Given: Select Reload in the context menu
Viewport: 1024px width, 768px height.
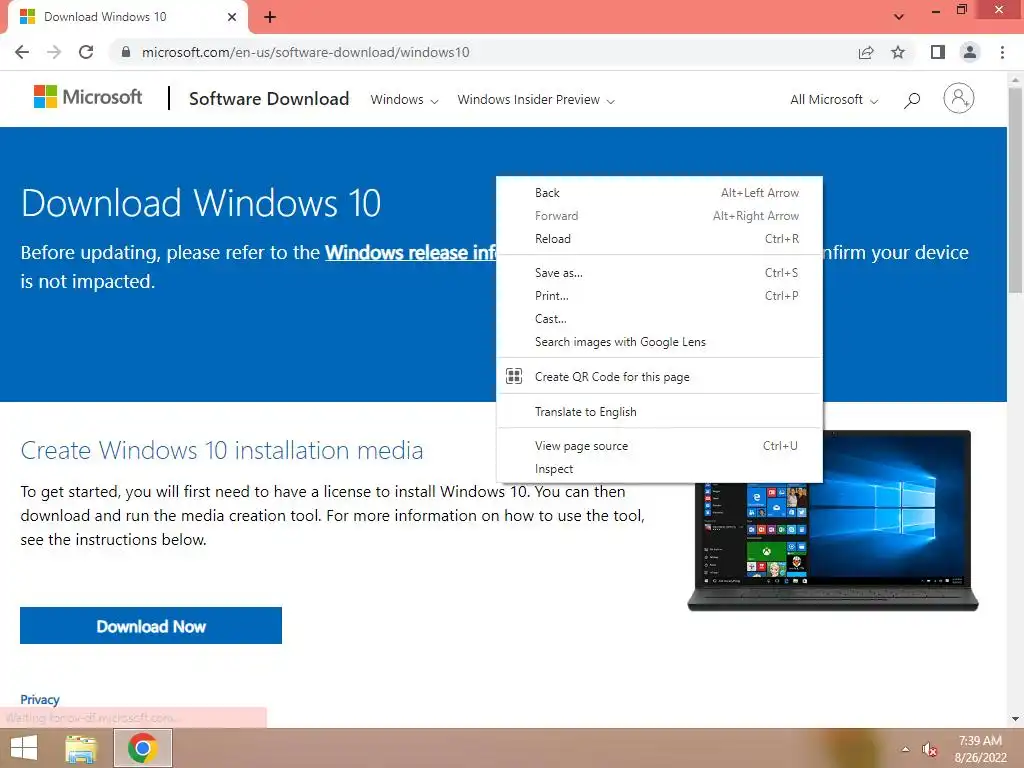Looking at the screenshot, I should [x=660, y=239].
